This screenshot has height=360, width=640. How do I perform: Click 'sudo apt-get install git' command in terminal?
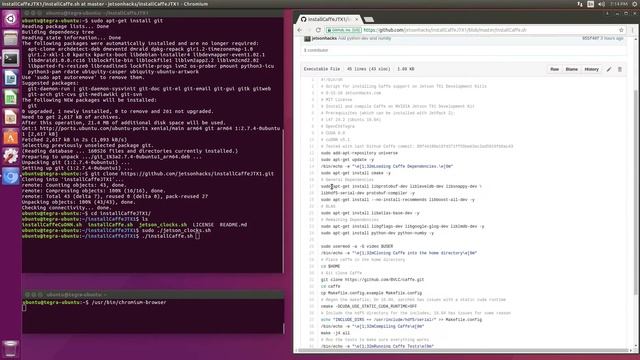tap(127, 21)
